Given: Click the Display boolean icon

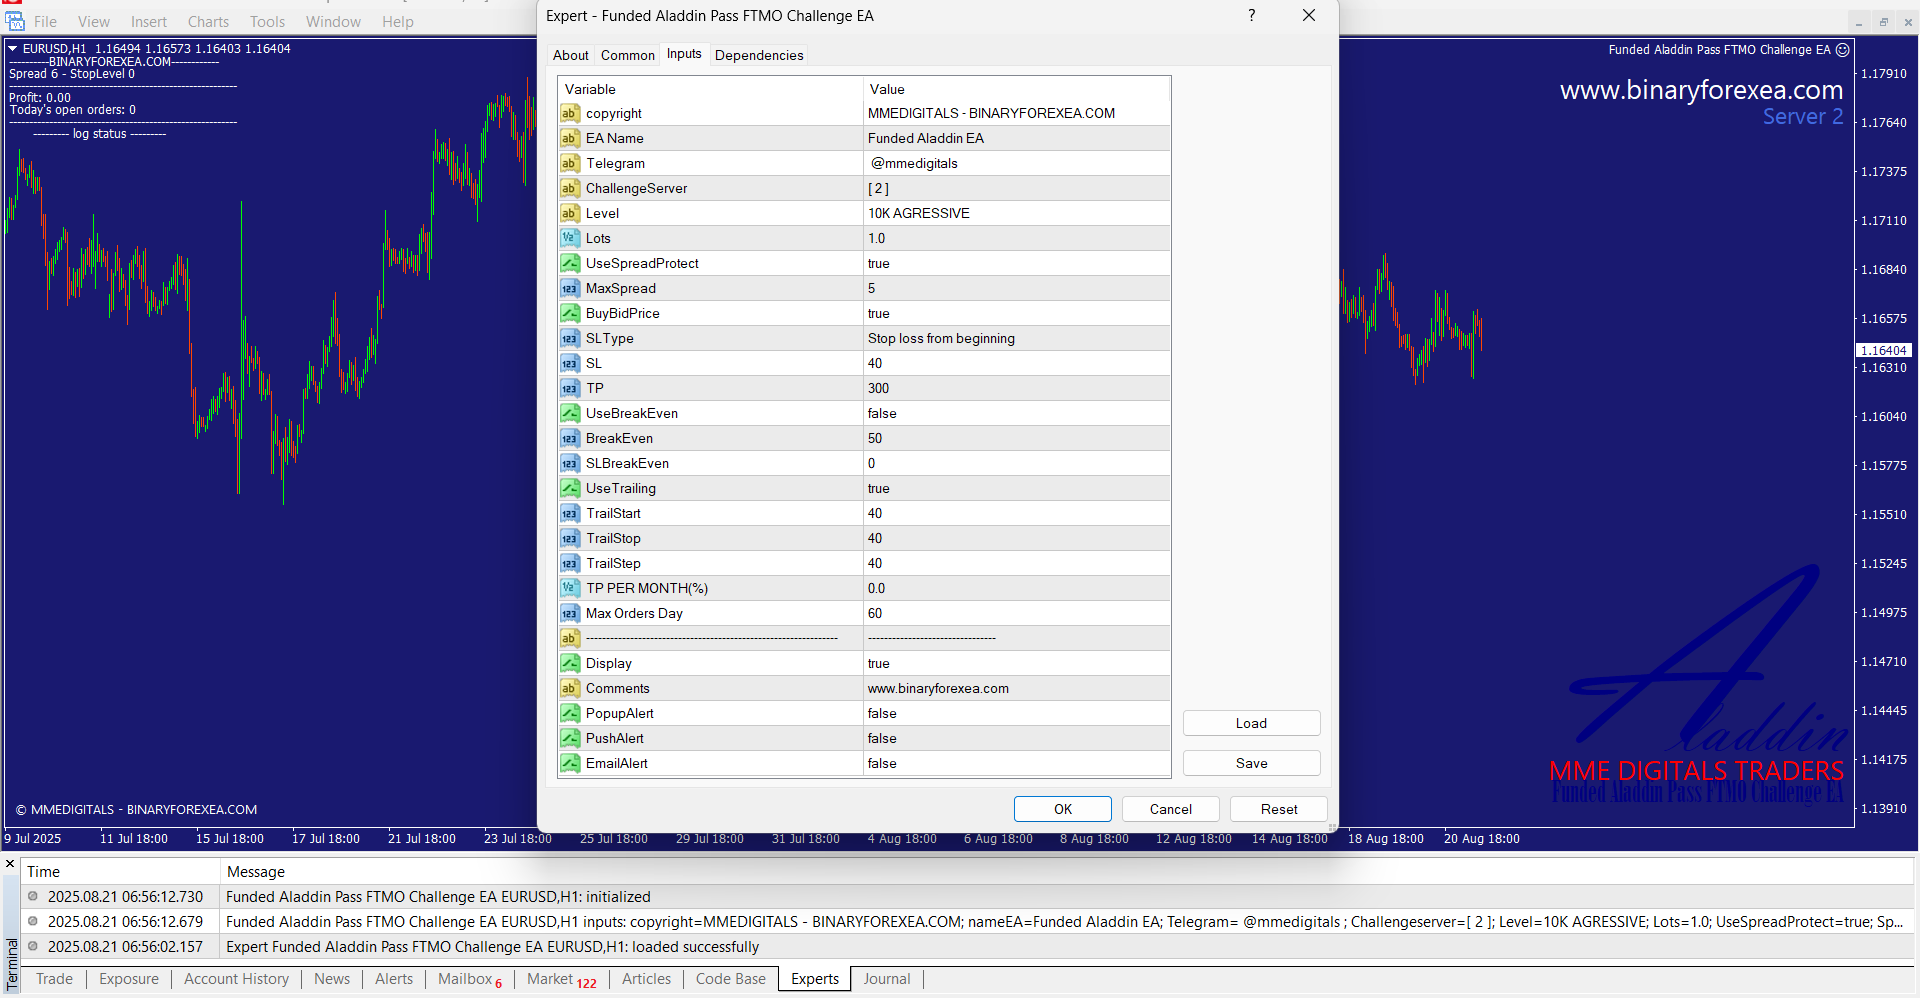Looking at the screenshot, I should (x=570, y=664).
